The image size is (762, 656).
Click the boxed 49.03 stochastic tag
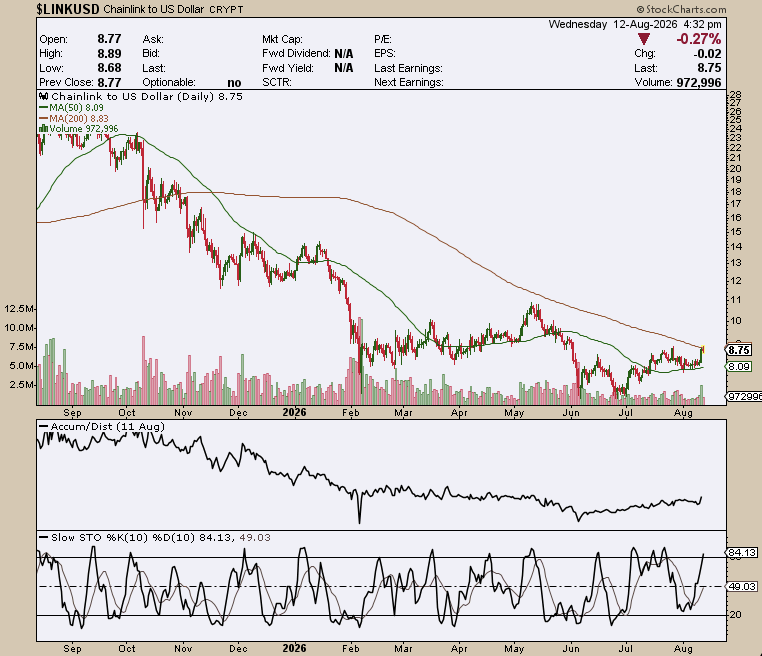[x=742, y=587]
